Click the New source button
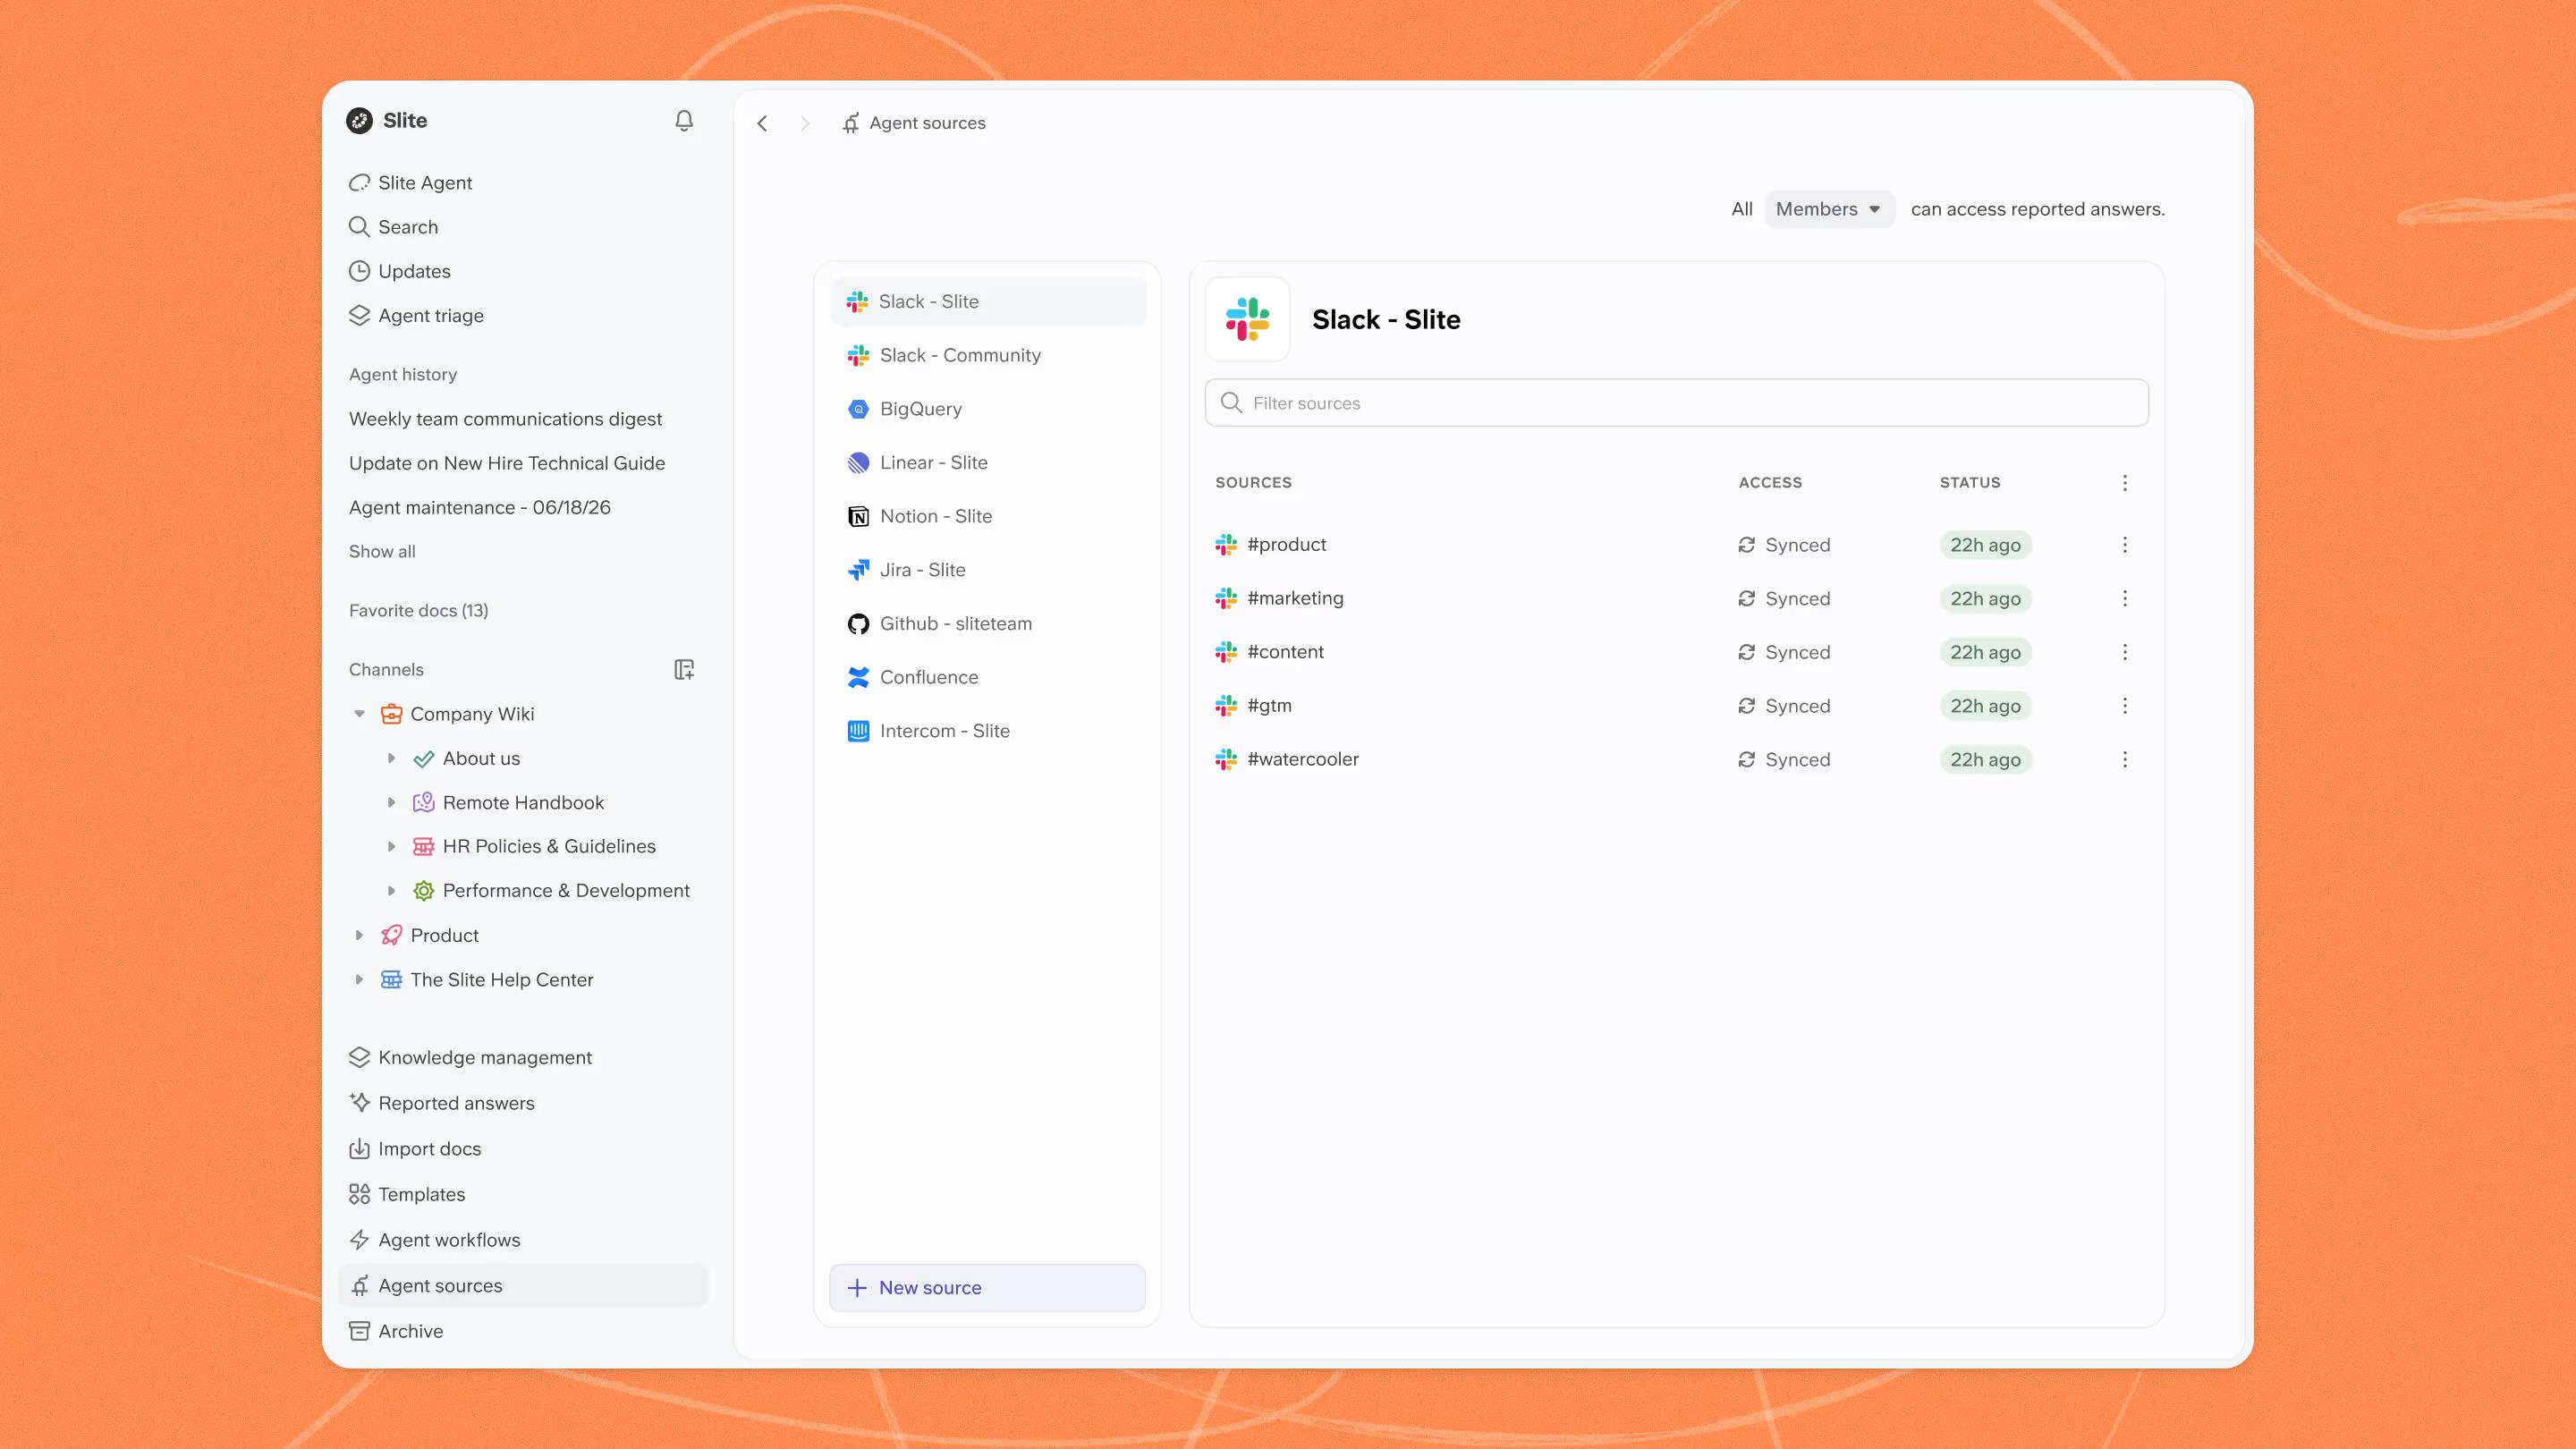Screen dimensions: 2576x1449 click(987, 1288)
